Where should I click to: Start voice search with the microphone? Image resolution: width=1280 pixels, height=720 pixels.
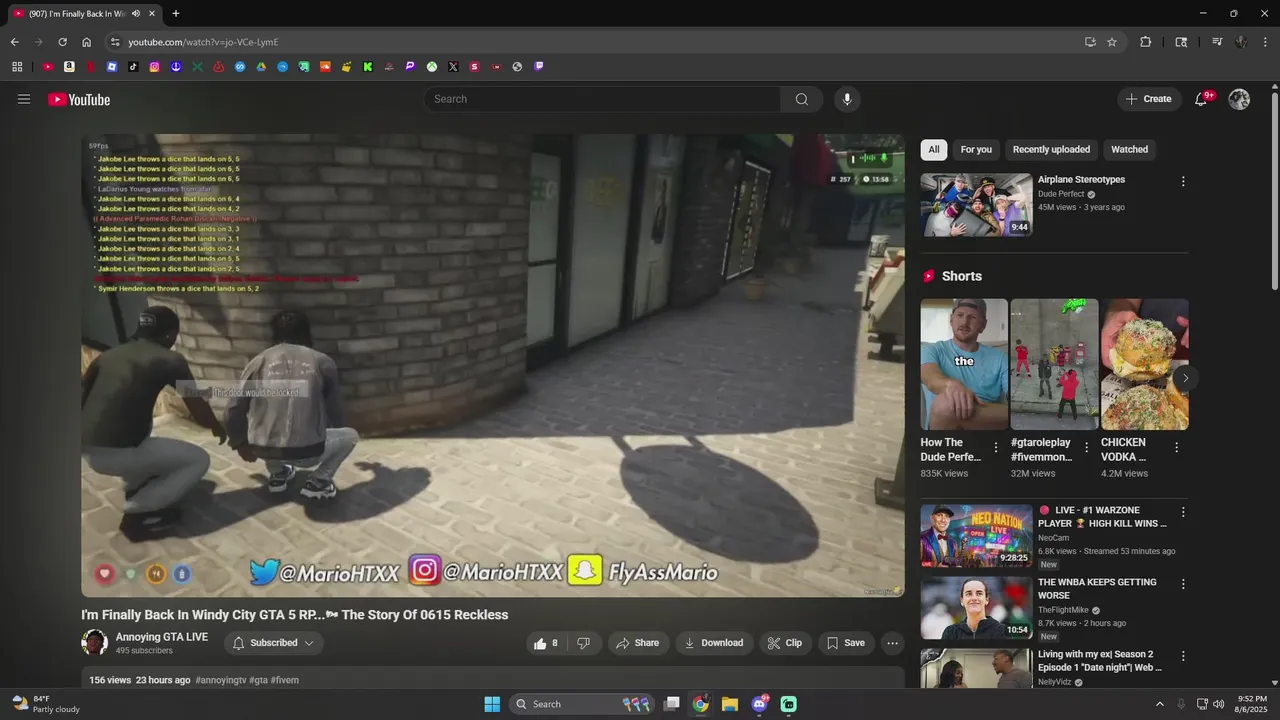click(x=847, y=99)
